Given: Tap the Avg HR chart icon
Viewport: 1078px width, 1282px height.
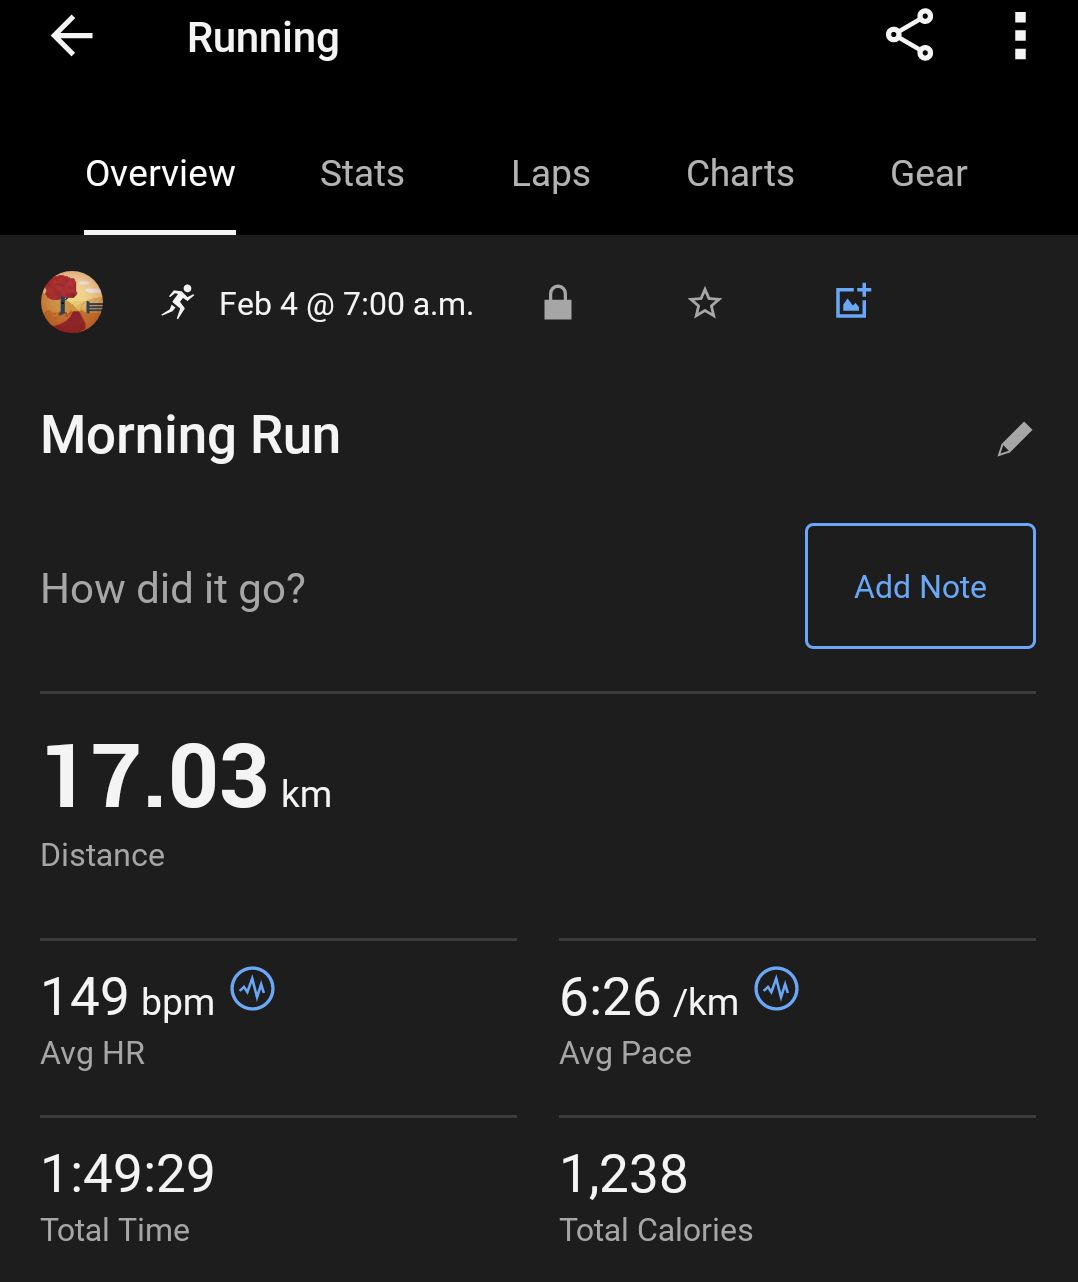Looking at the screenshot, I should pos(253,989).
